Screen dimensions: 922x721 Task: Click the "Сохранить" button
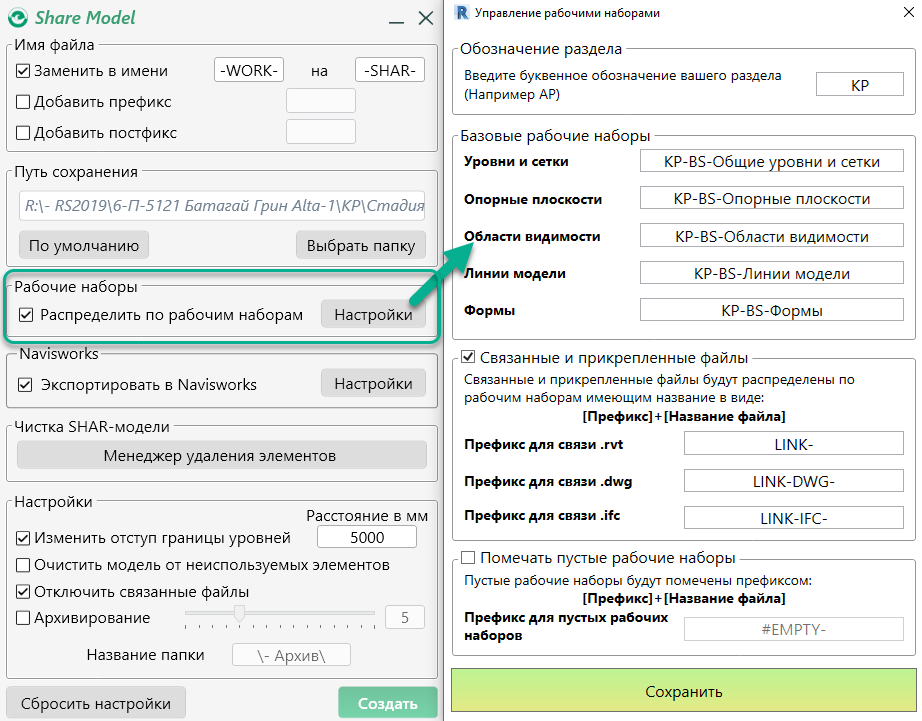point(683,691)
